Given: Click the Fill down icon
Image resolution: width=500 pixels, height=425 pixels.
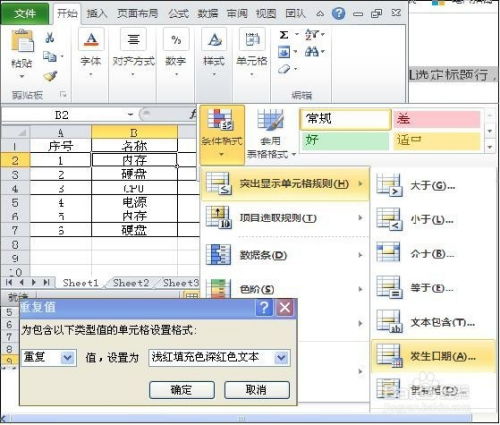Looking at the screenshot, I should point(284,52).
